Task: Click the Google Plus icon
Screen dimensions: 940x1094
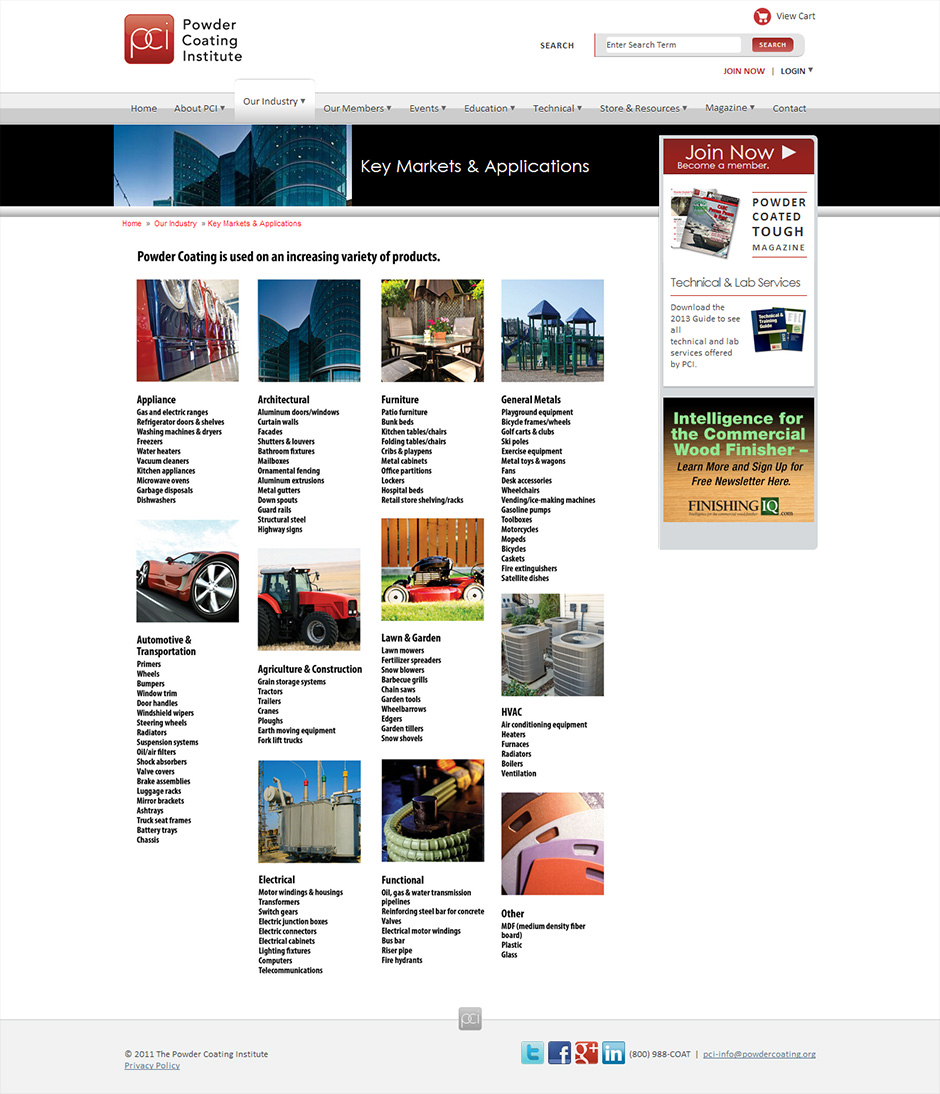Action: 586,1053
